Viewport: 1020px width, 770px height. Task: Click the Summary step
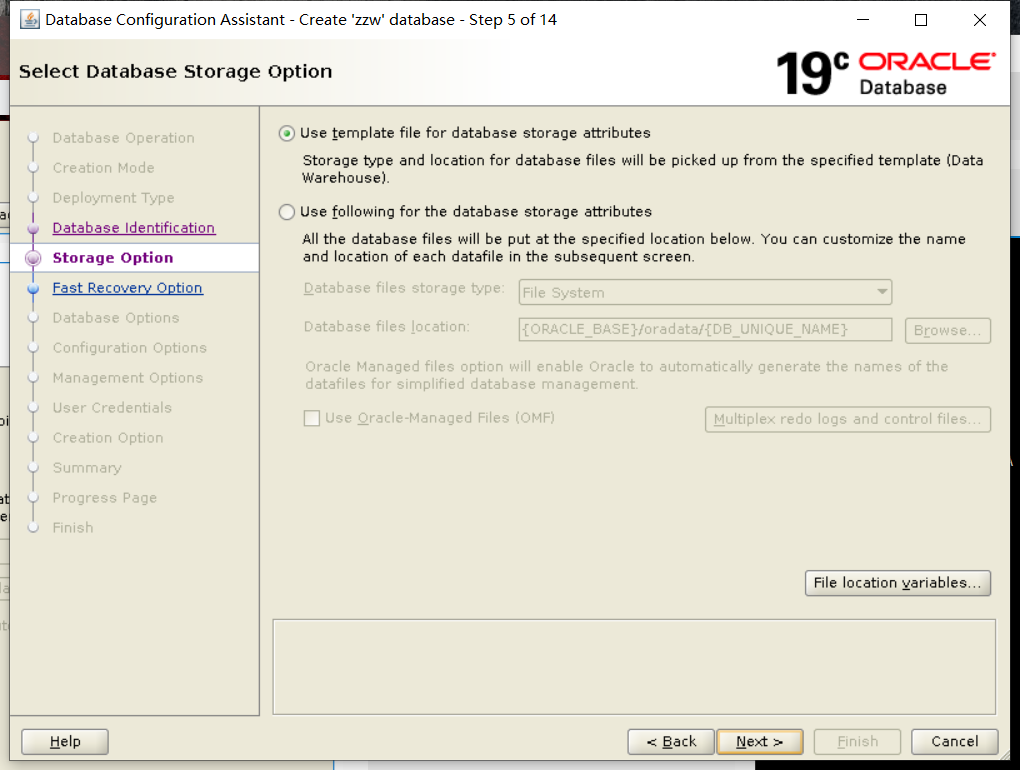coord(87,468)
